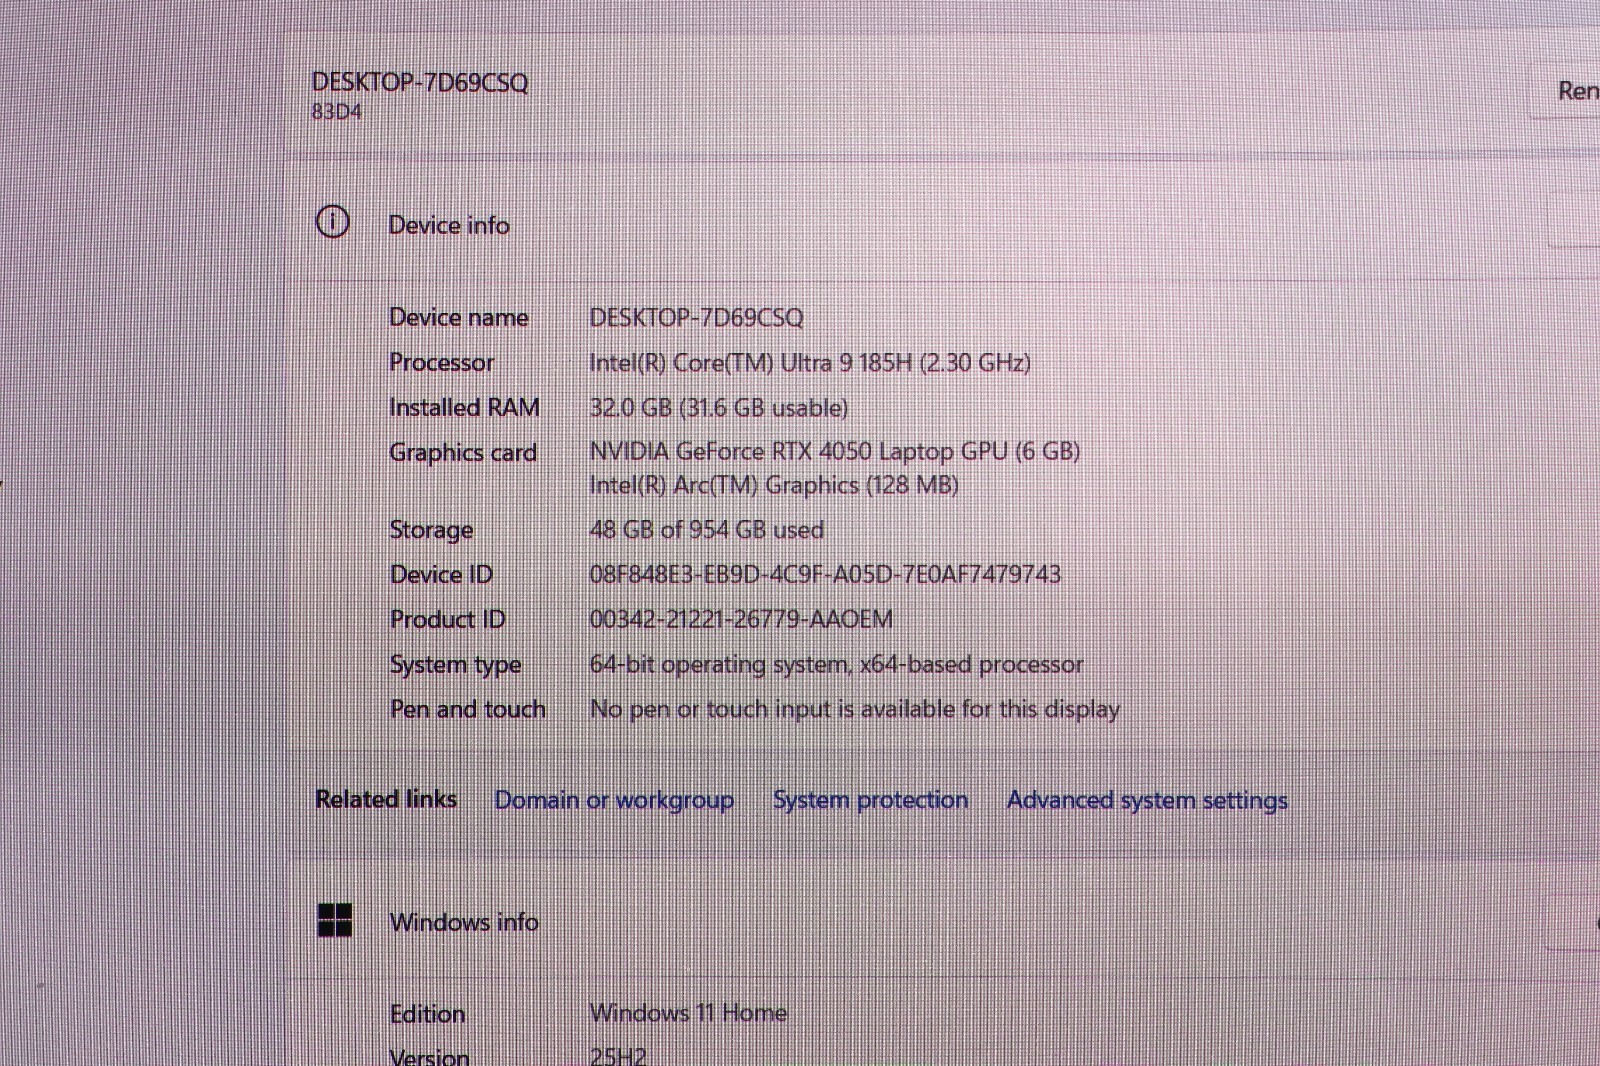The height and width of the screenshot is (1066, 1600).
Task: Open the Domain or workgroup link
Action: [x=614, y=800]
